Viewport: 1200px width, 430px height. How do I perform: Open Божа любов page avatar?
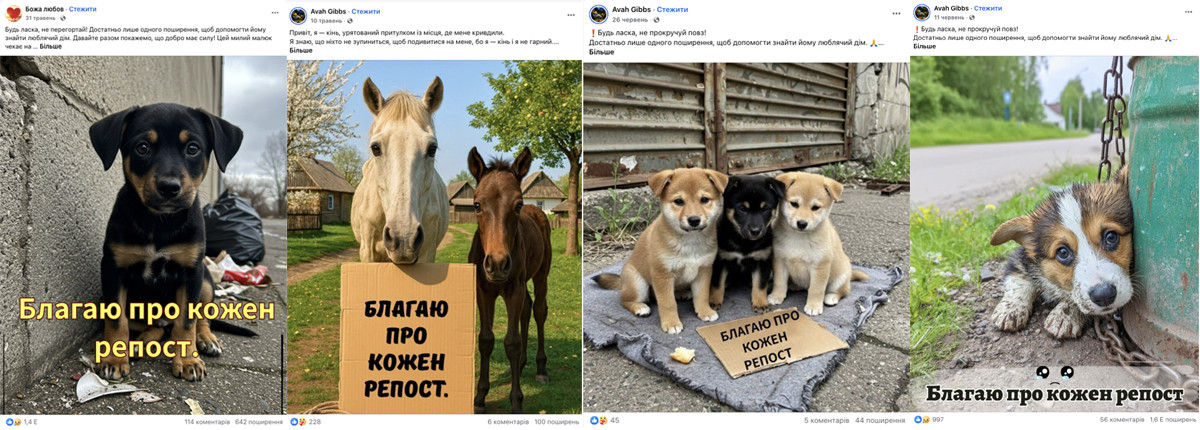[13, 14]
